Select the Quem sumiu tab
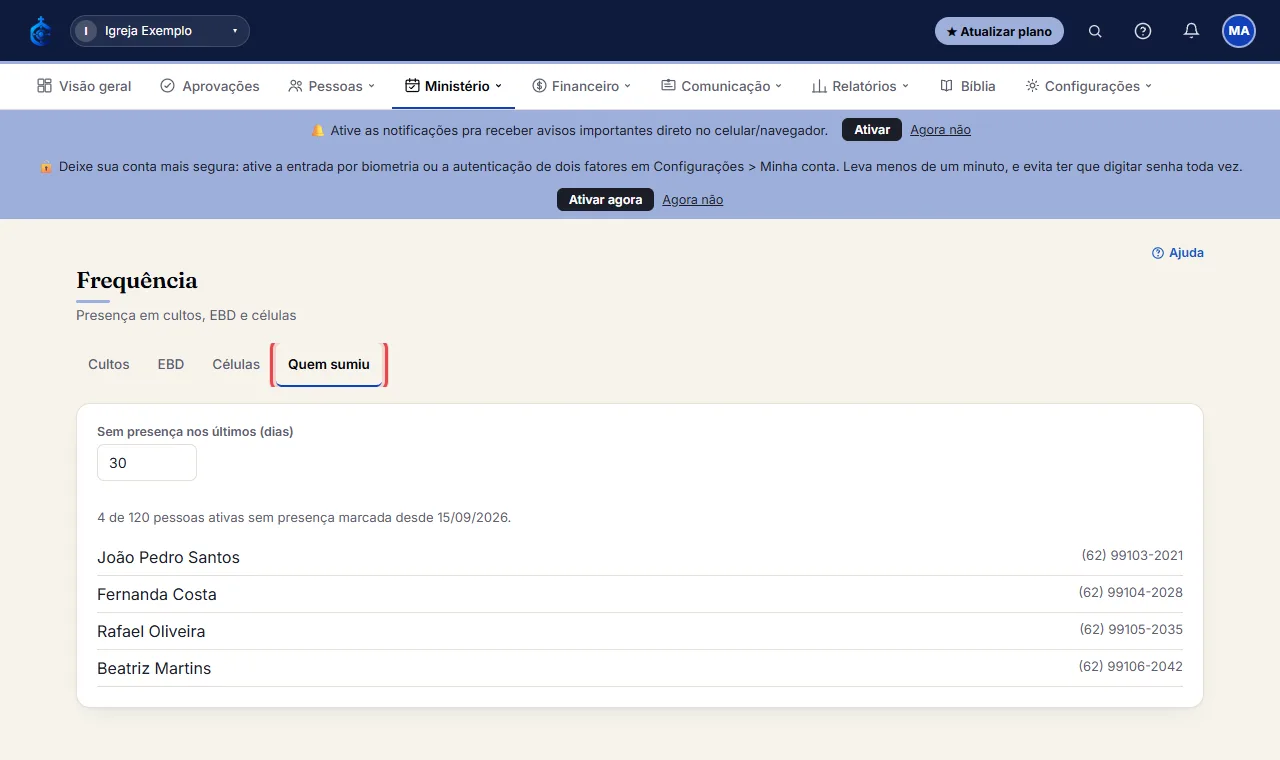This screenshot has height=760, width=1280. 329,364
